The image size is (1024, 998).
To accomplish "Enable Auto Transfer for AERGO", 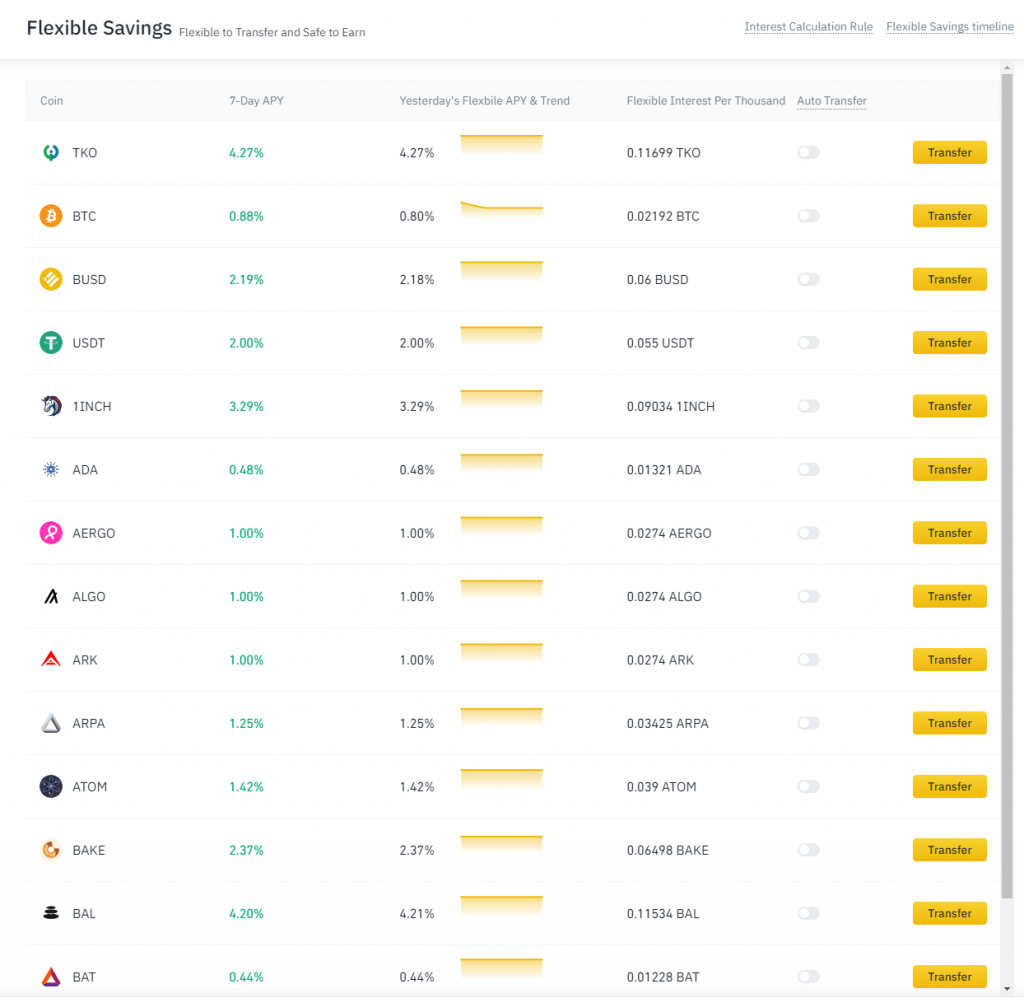I will coord(808,533).
